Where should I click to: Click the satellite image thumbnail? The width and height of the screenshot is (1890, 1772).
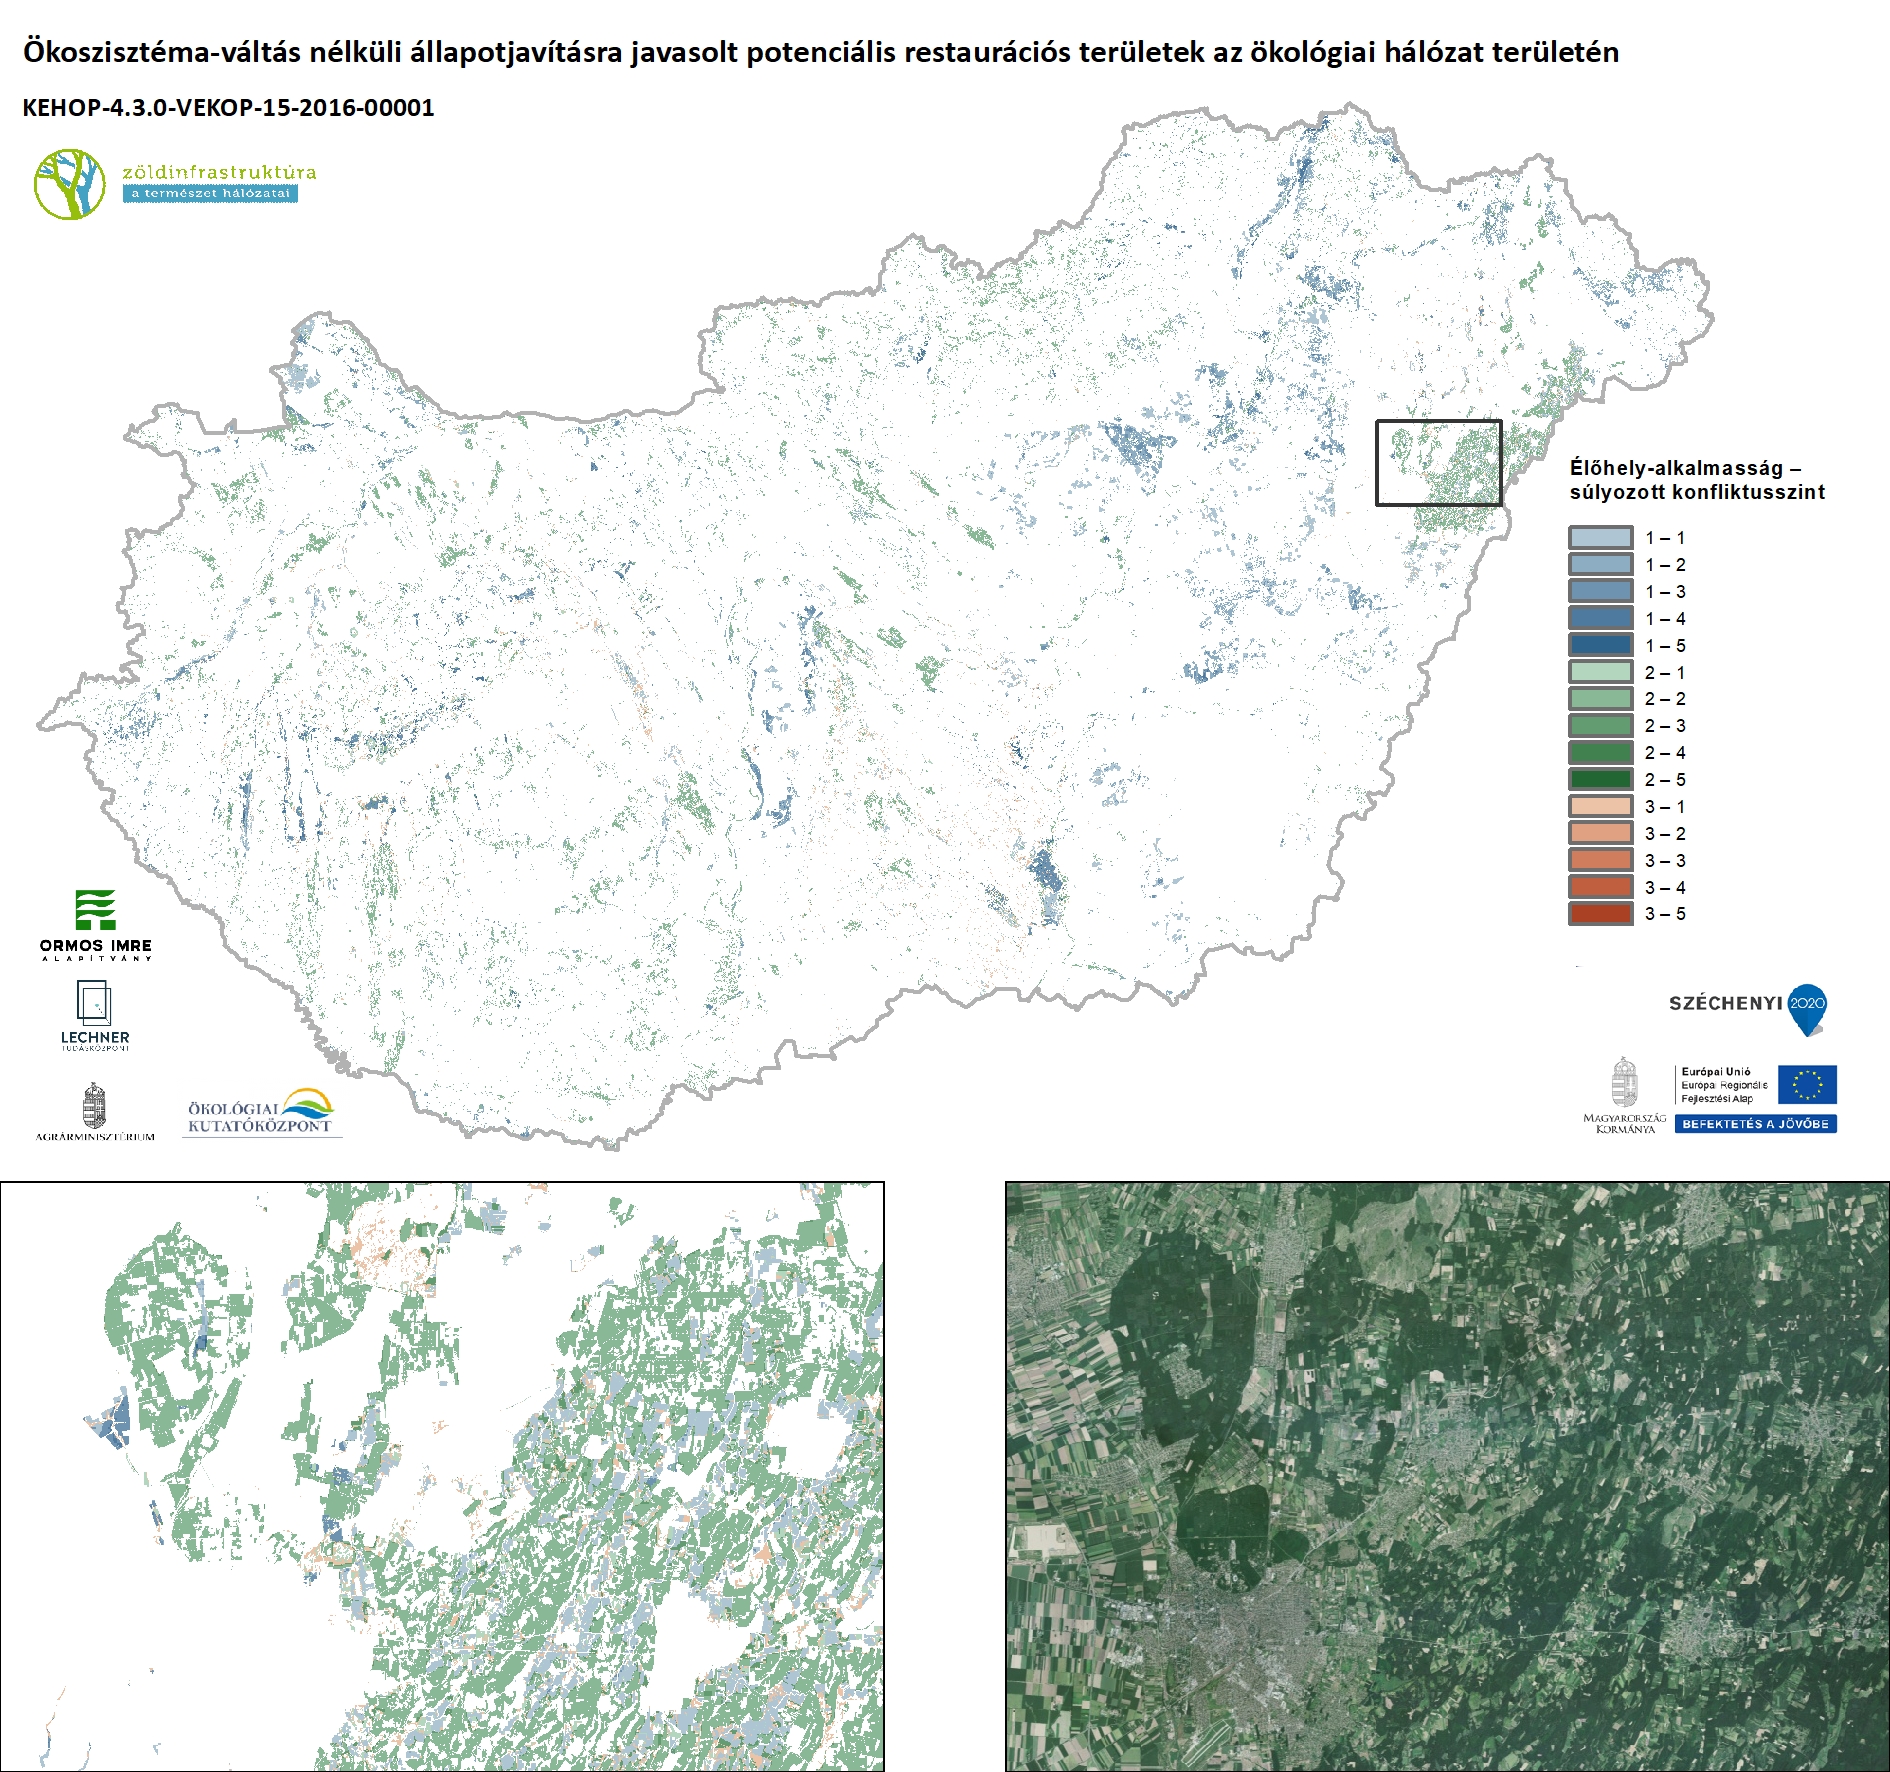(x=1447, y=1476)
